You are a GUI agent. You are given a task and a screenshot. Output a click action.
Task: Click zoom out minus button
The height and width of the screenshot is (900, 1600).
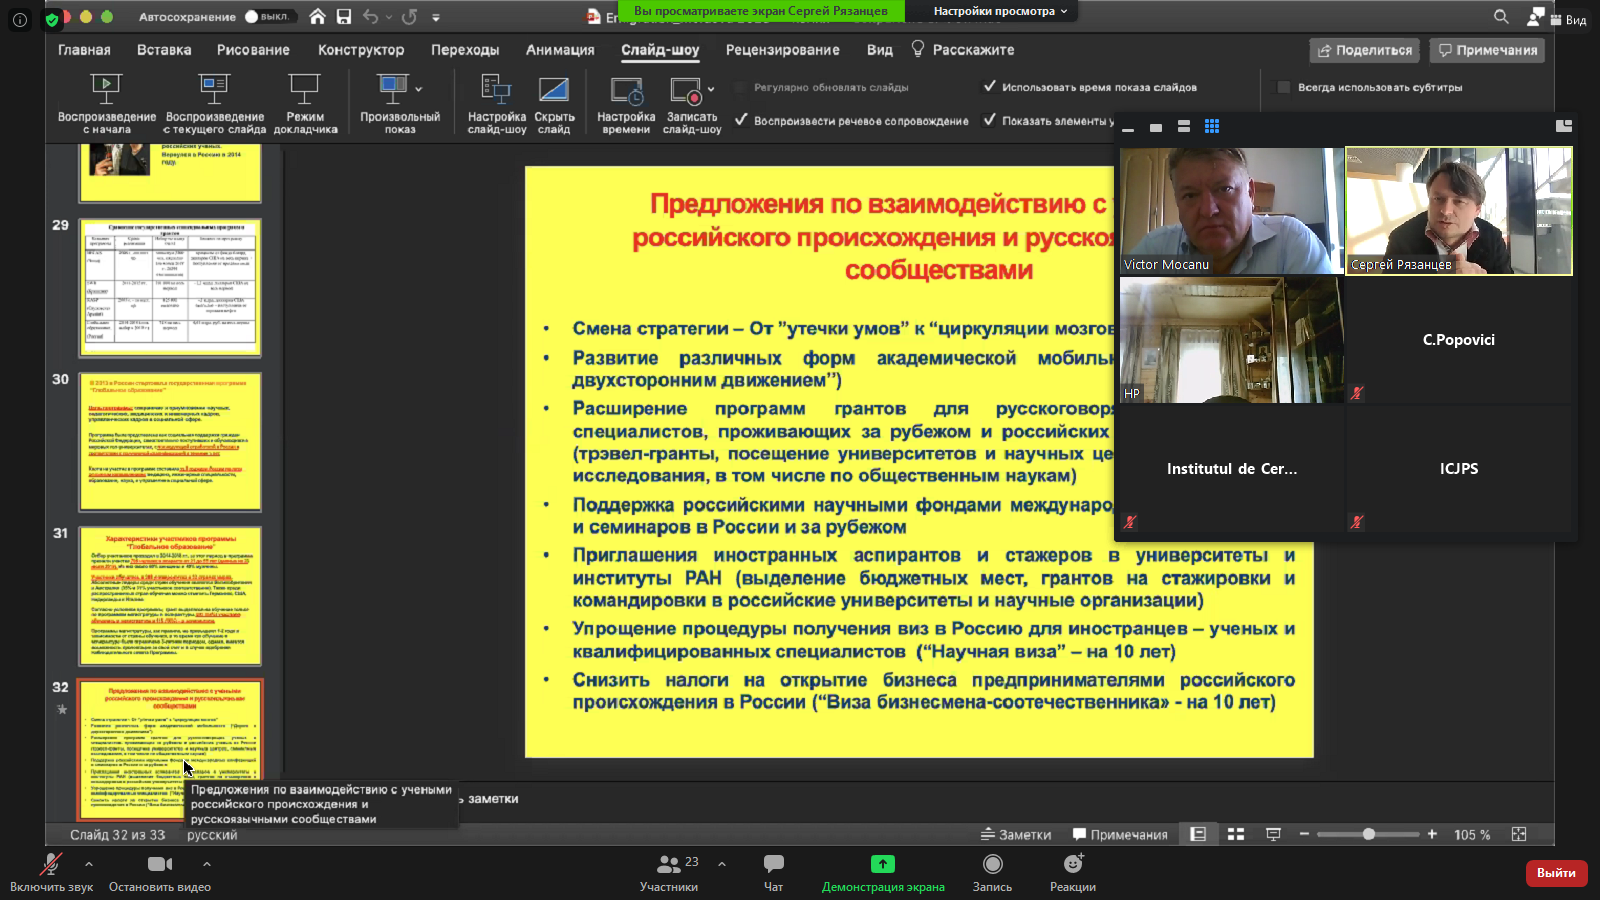point(1304,834)
